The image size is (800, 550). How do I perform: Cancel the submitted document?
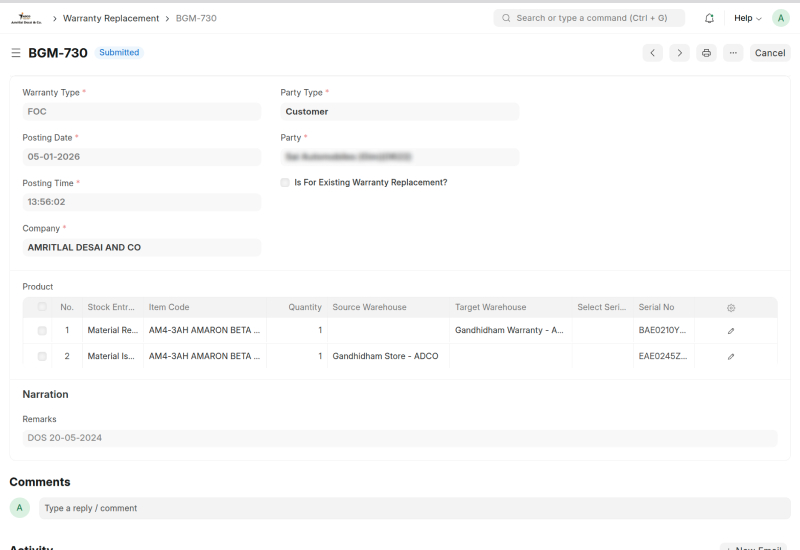coord(770,53)
